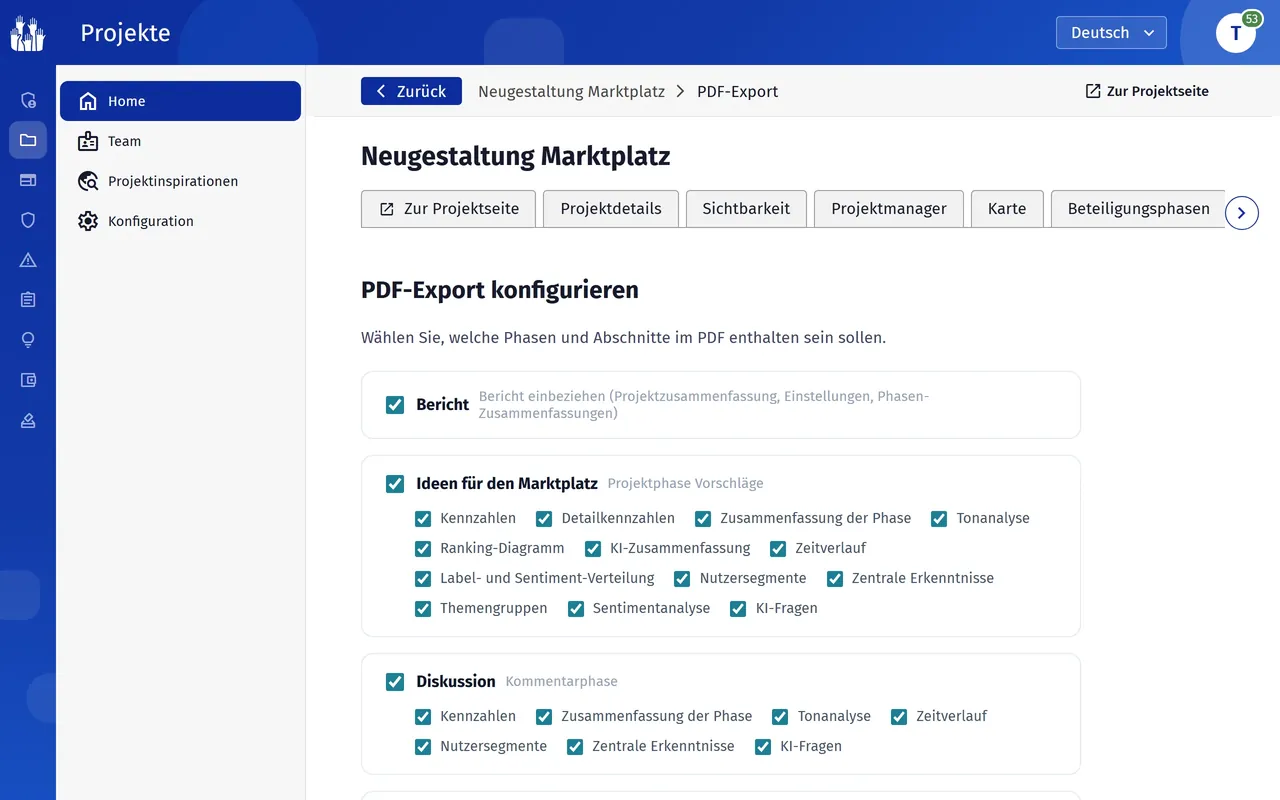The image size is (1280, 800).
Task: Open the Deutsch language dropdown
Action: (1111, 33)
